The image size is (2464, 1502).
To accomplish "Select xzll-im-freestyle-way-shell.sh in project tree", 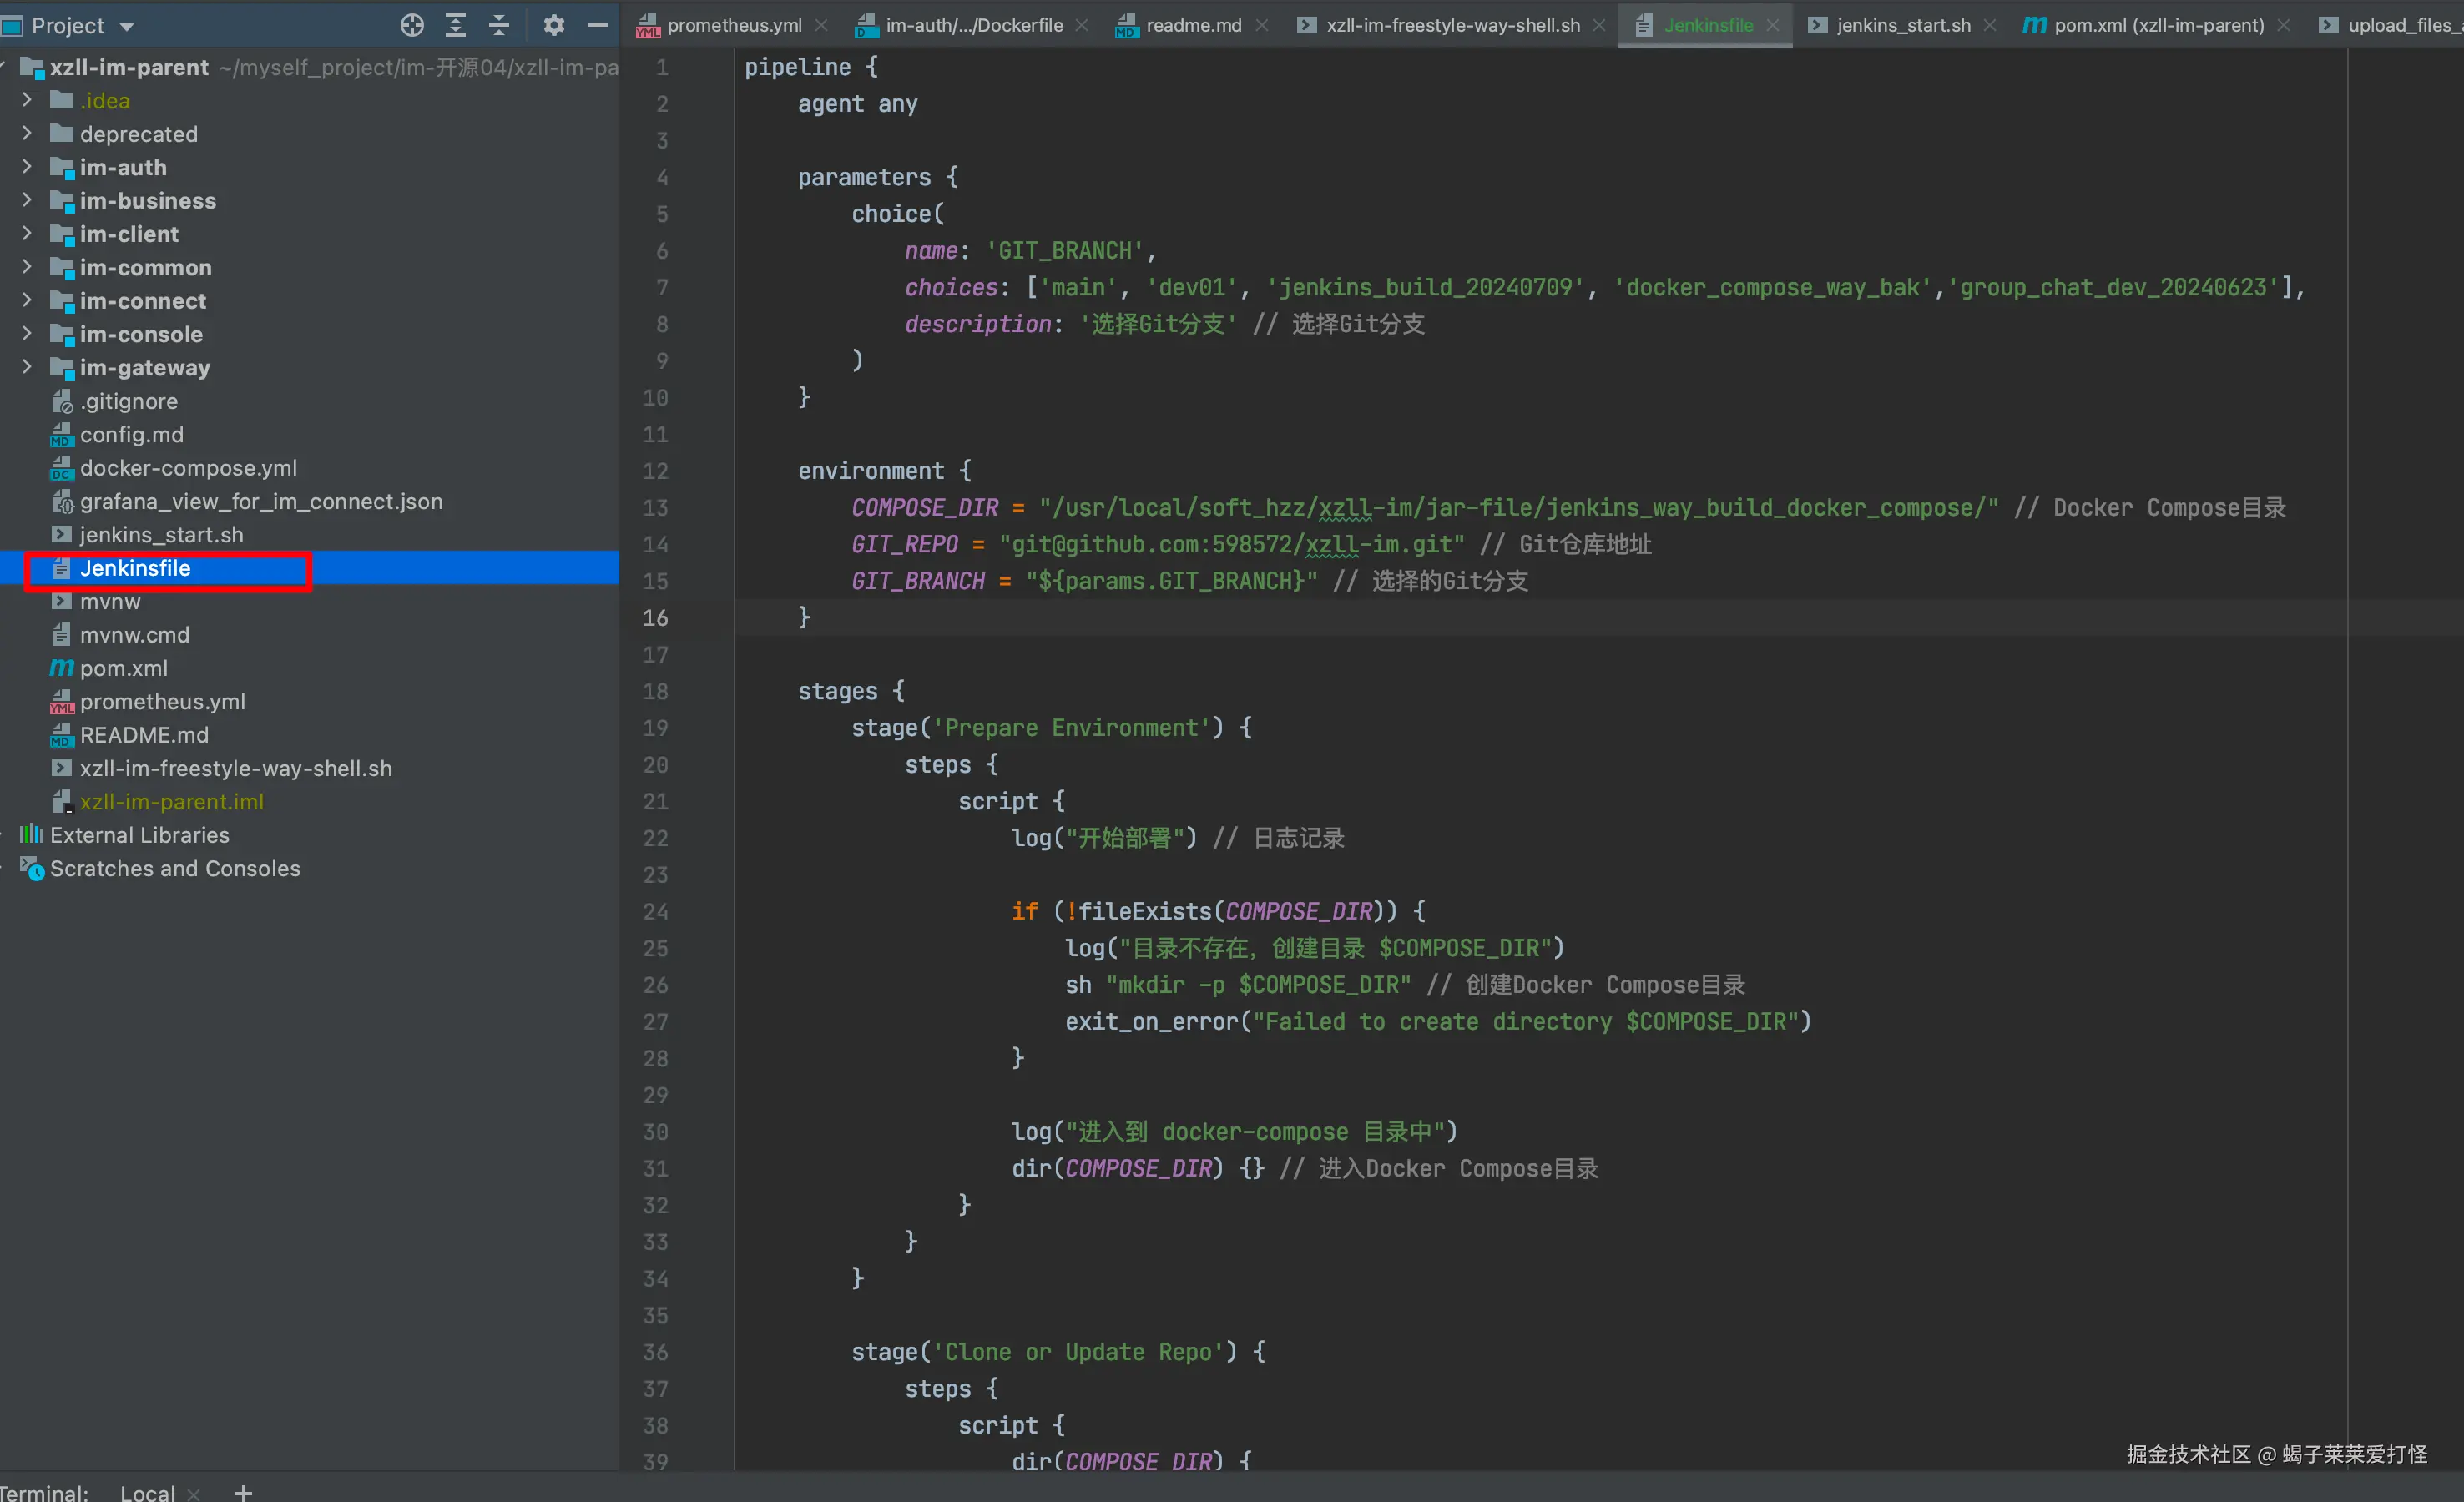I will pos(235,768).
